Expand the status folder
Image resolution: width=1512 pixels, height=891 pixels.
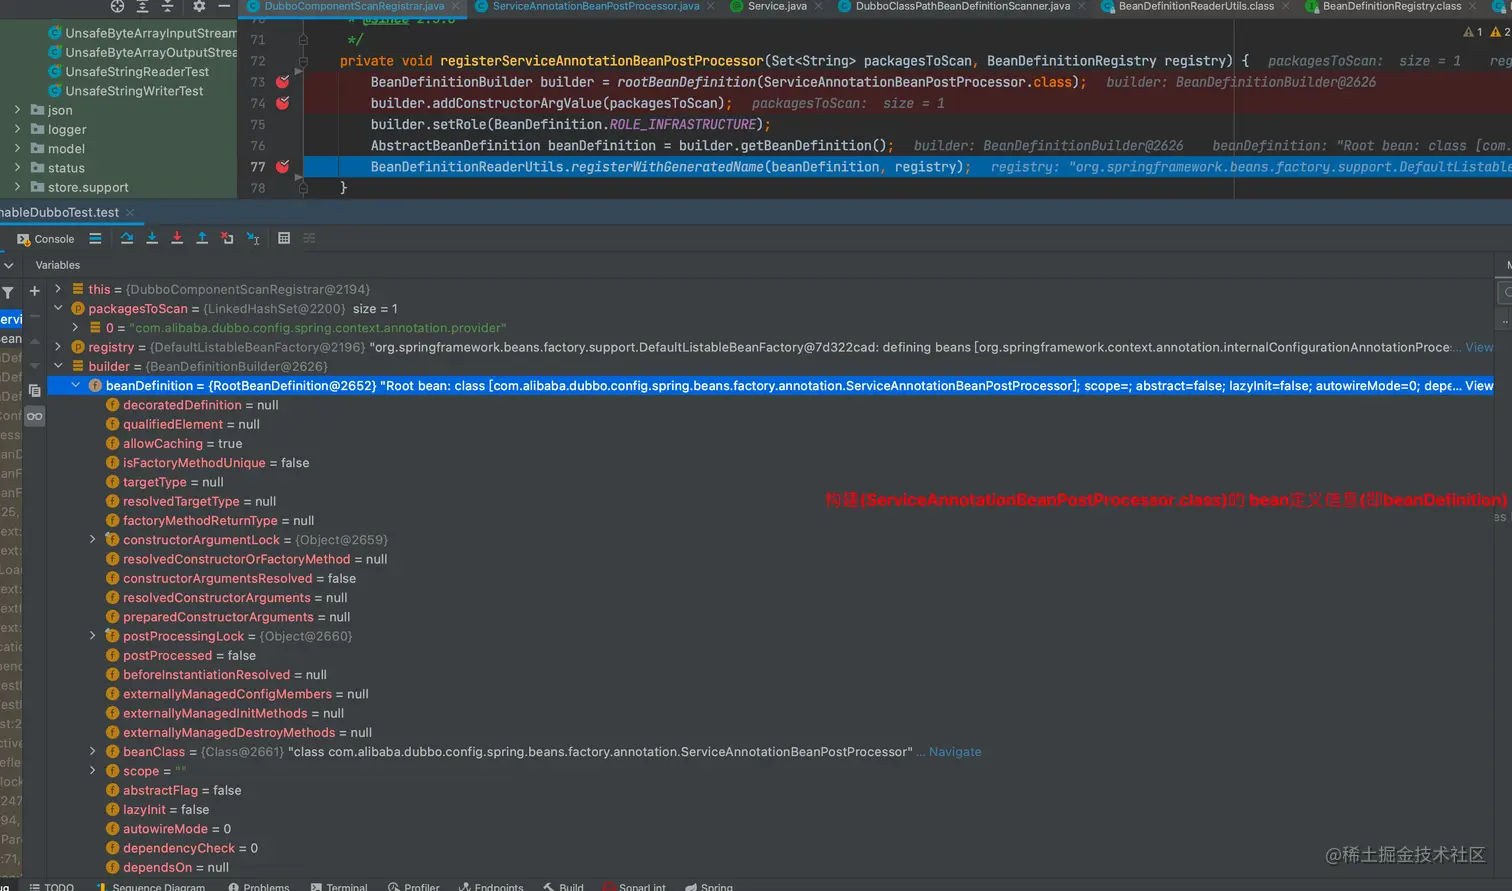click(x=17, y=168)
